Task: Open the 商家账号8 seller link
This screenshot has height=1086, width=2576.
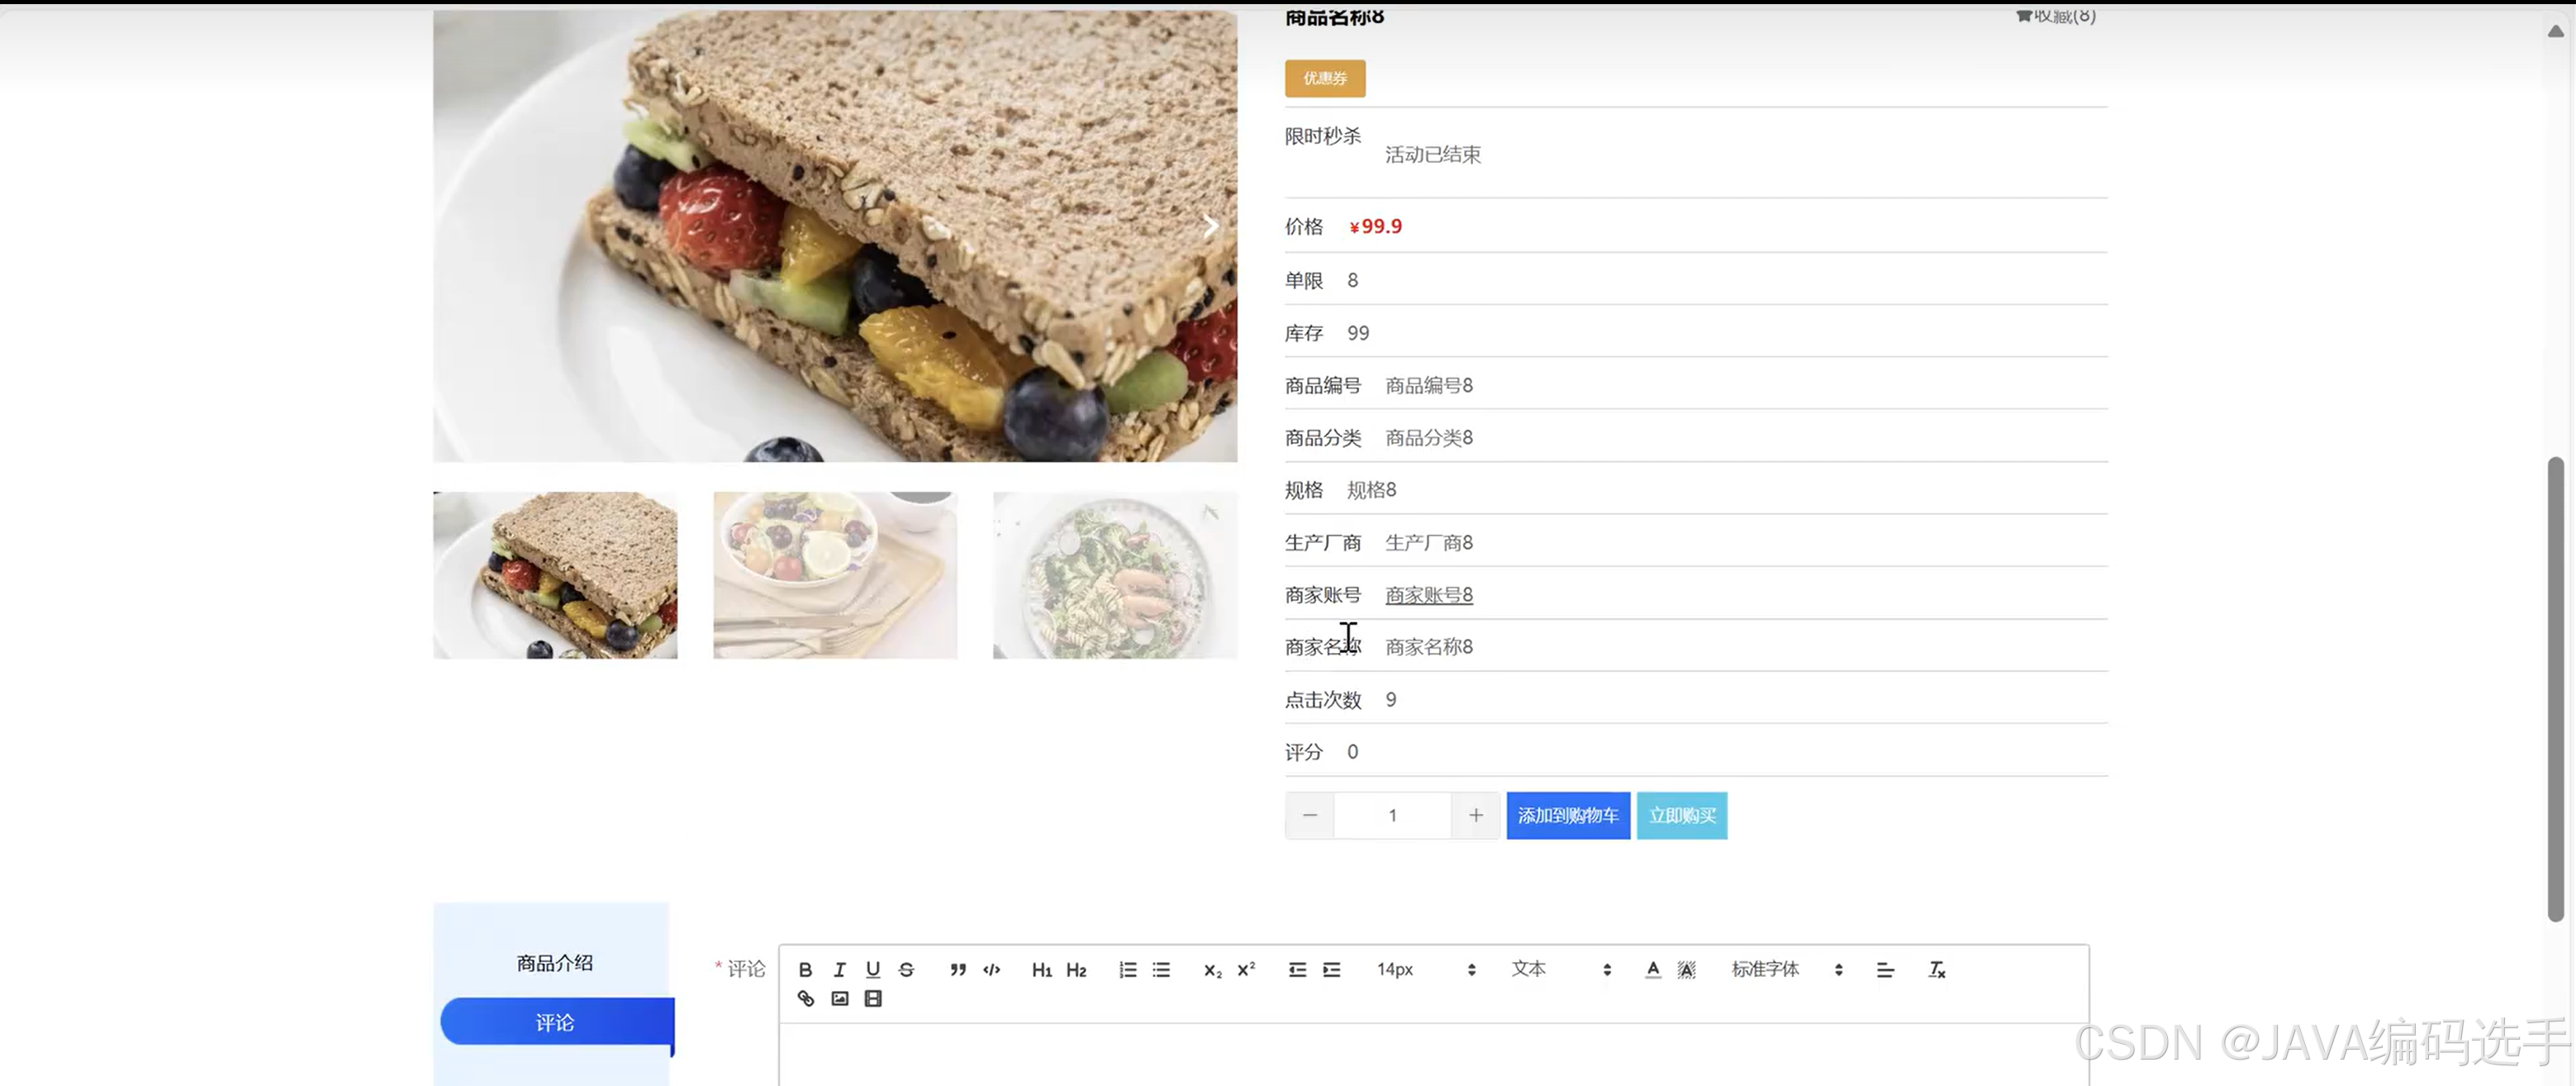Action: [1428, 594]
